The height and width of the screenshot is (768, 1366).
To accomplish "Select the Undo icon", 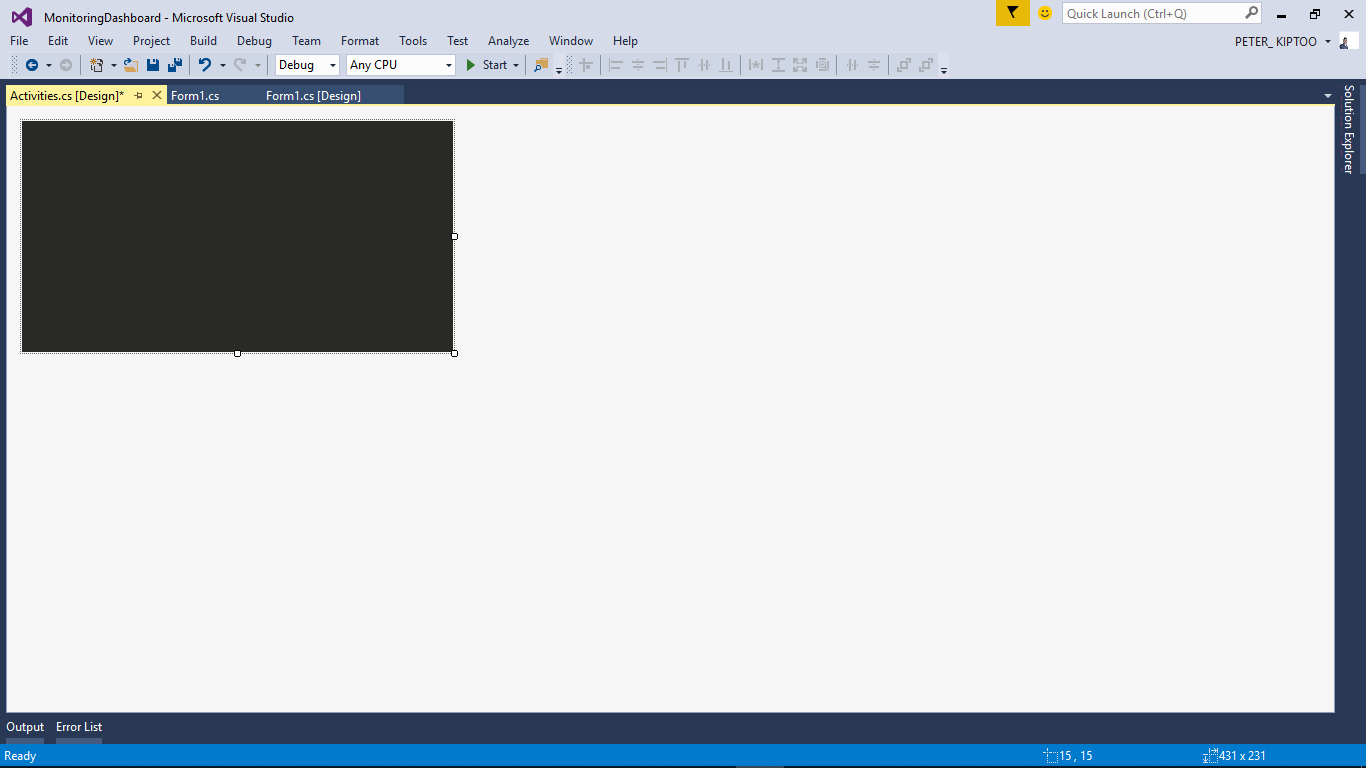I will click(206, 64).
